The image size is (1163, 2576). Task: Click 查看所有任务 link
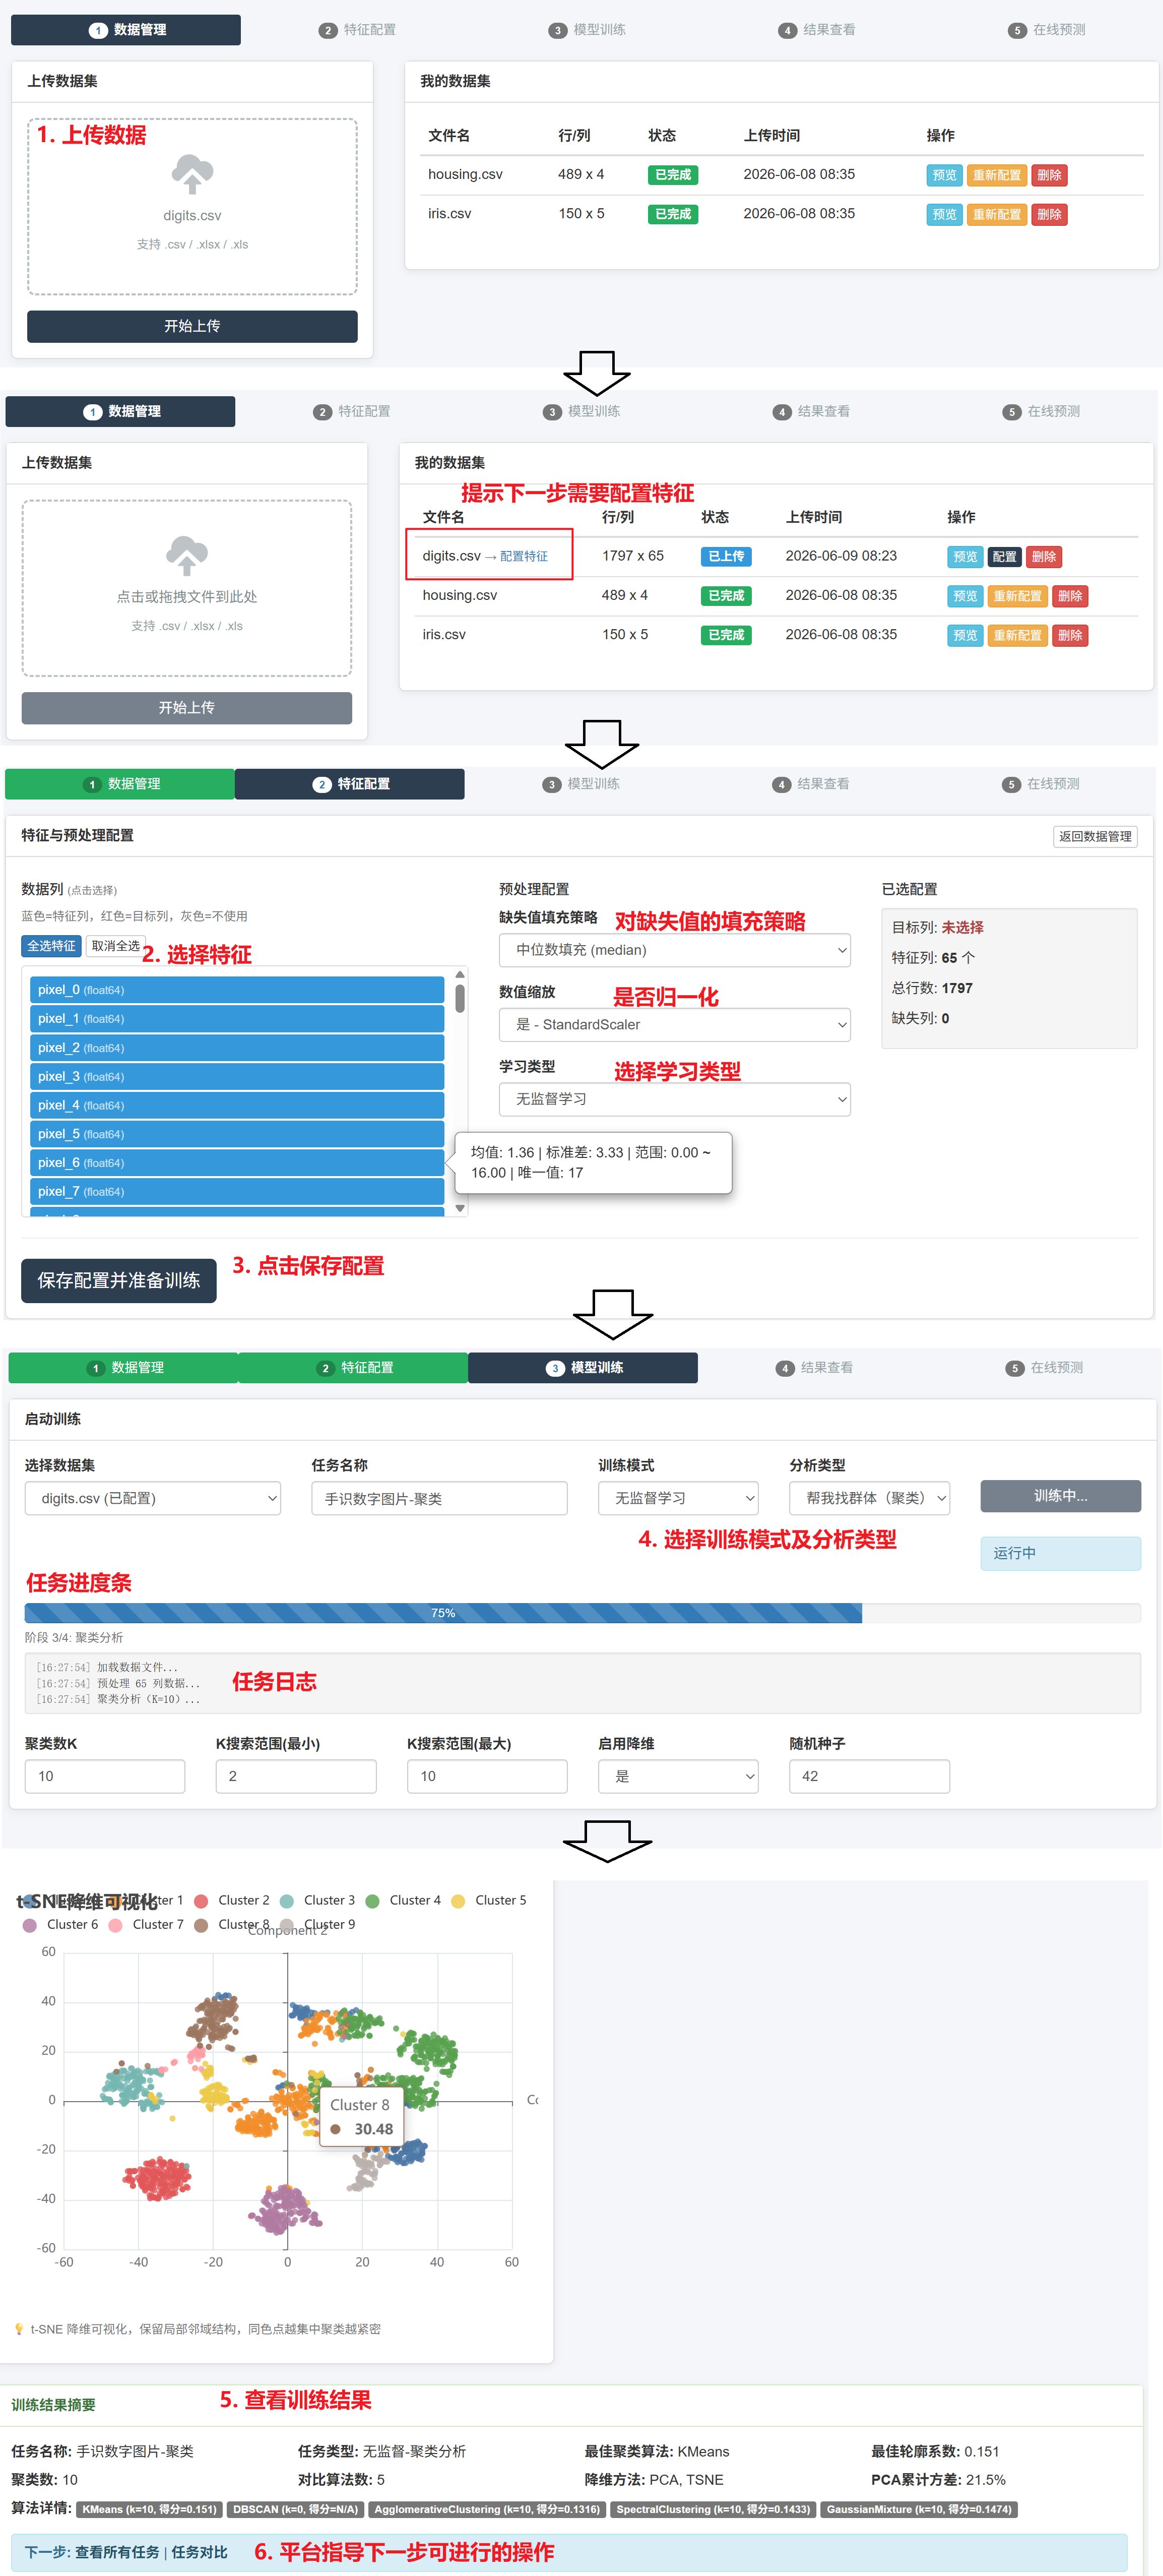coord(117,2552)
